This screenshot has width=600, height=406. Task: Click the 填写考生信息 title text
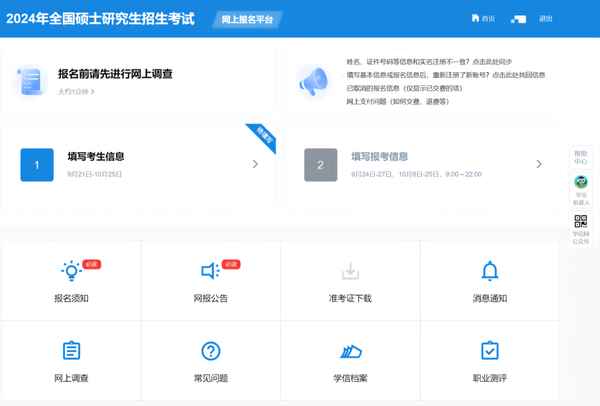pos(96,157)
